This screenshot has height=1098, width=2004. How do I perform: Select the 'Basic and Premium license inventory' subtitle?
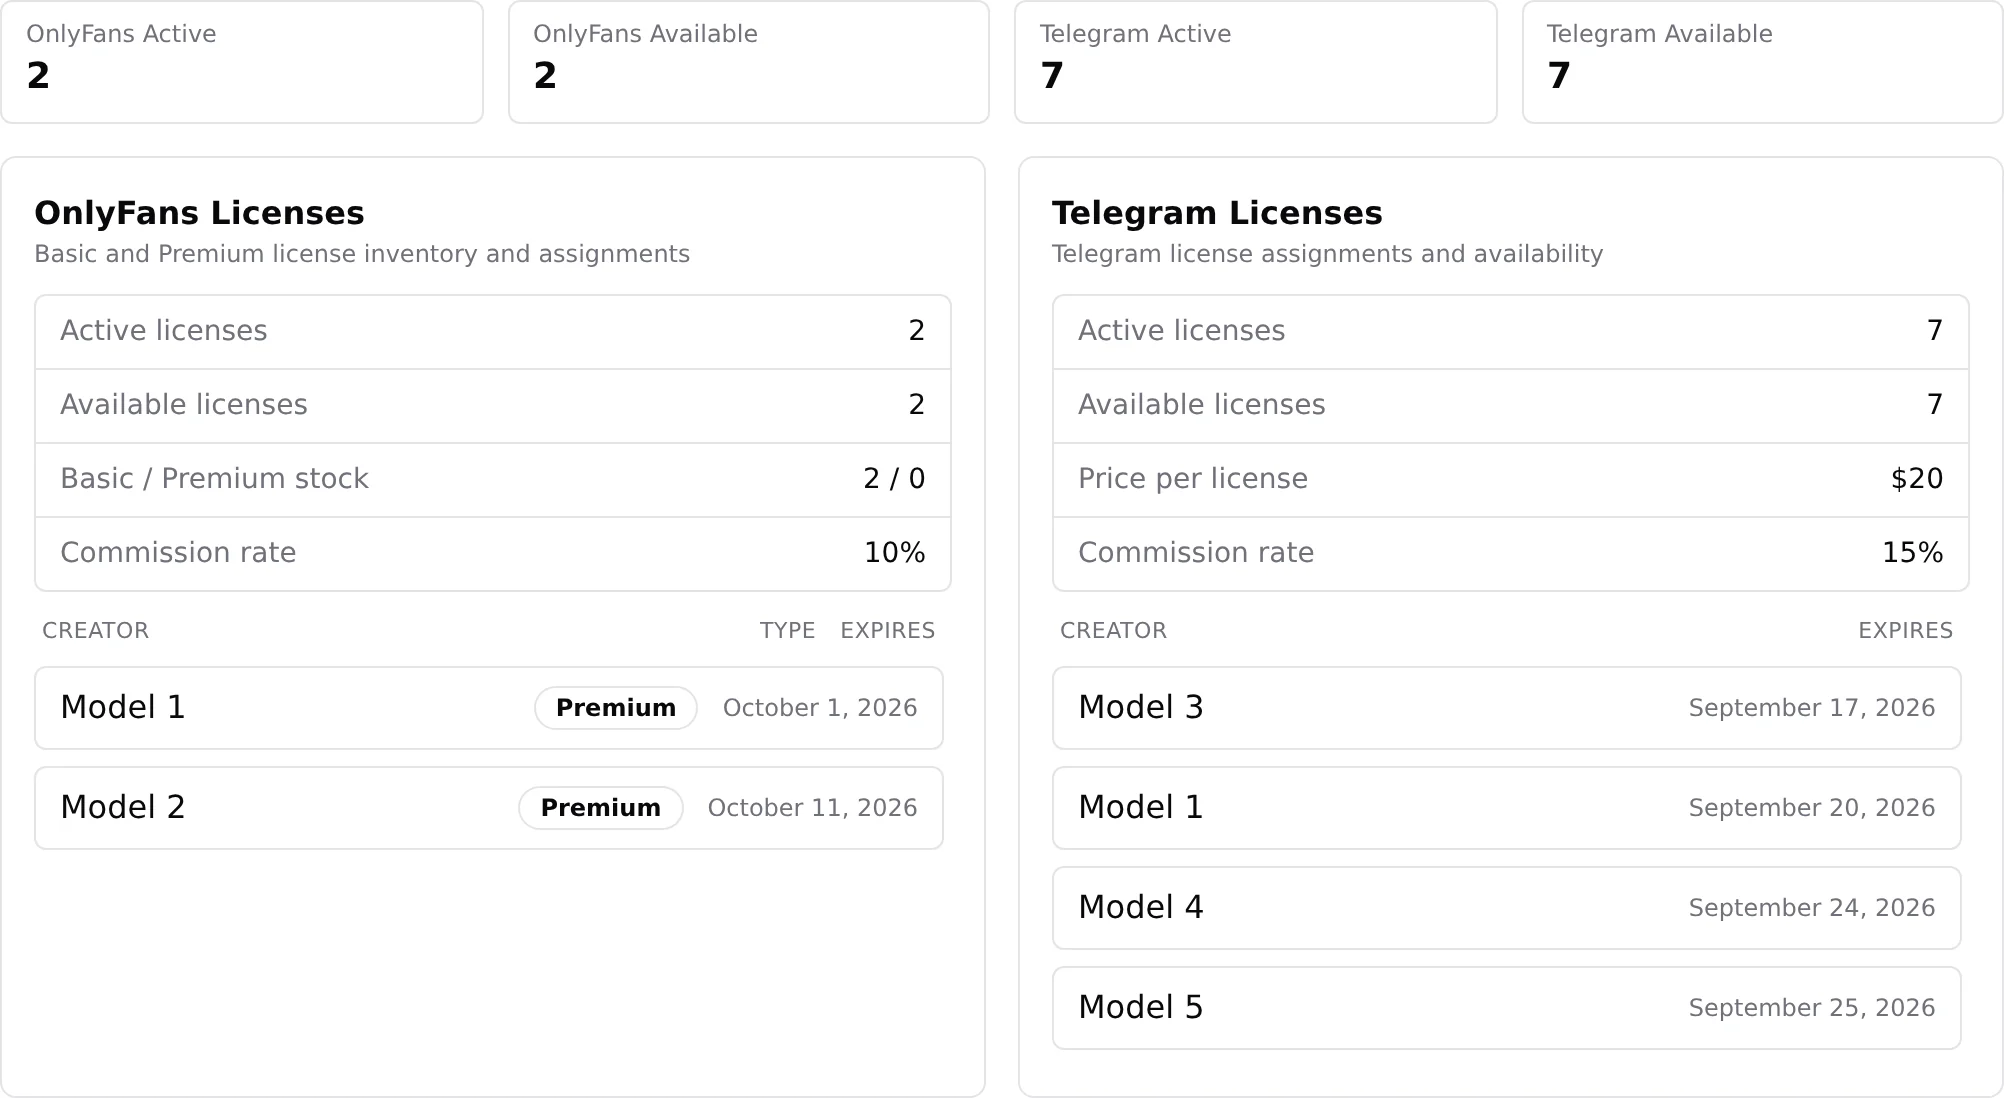pyautogui.click(x=362, y=254)
